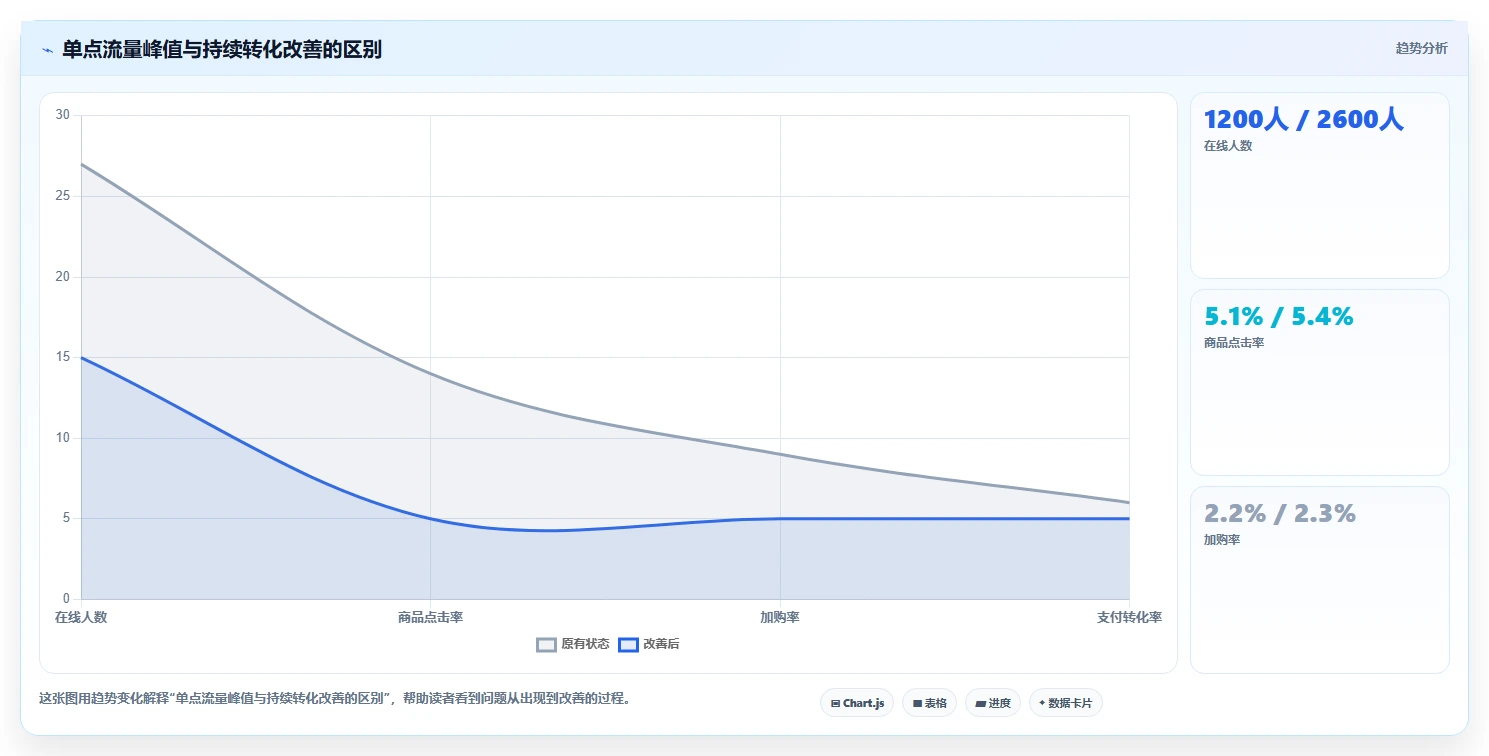Click the 加购率 x-axis label

click(780, 617)
